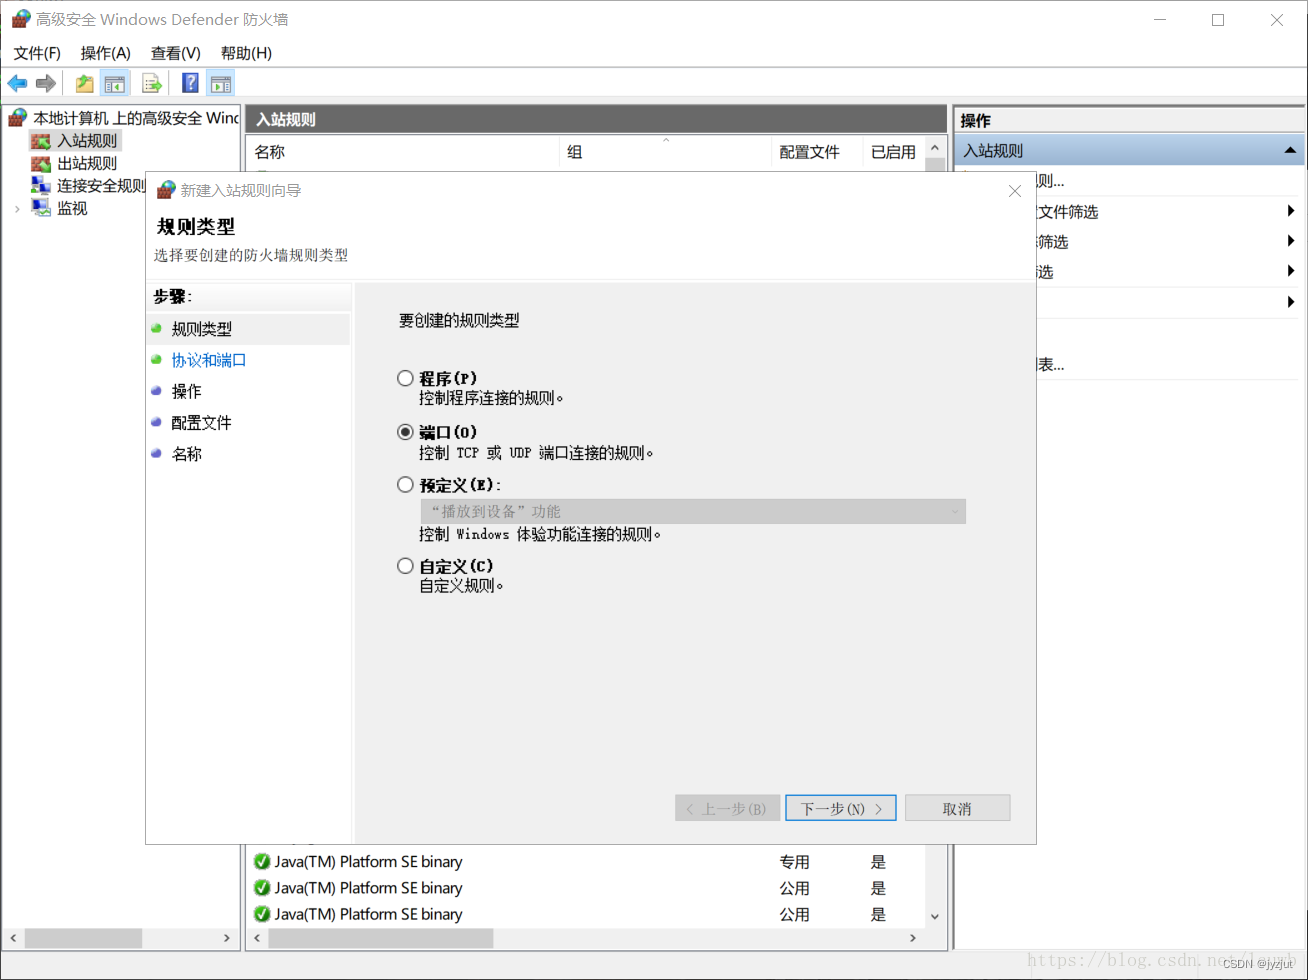
Task: Expand the 文件筛选 submenu arrow in the actions pane
Action: [x=1291, y=211]
